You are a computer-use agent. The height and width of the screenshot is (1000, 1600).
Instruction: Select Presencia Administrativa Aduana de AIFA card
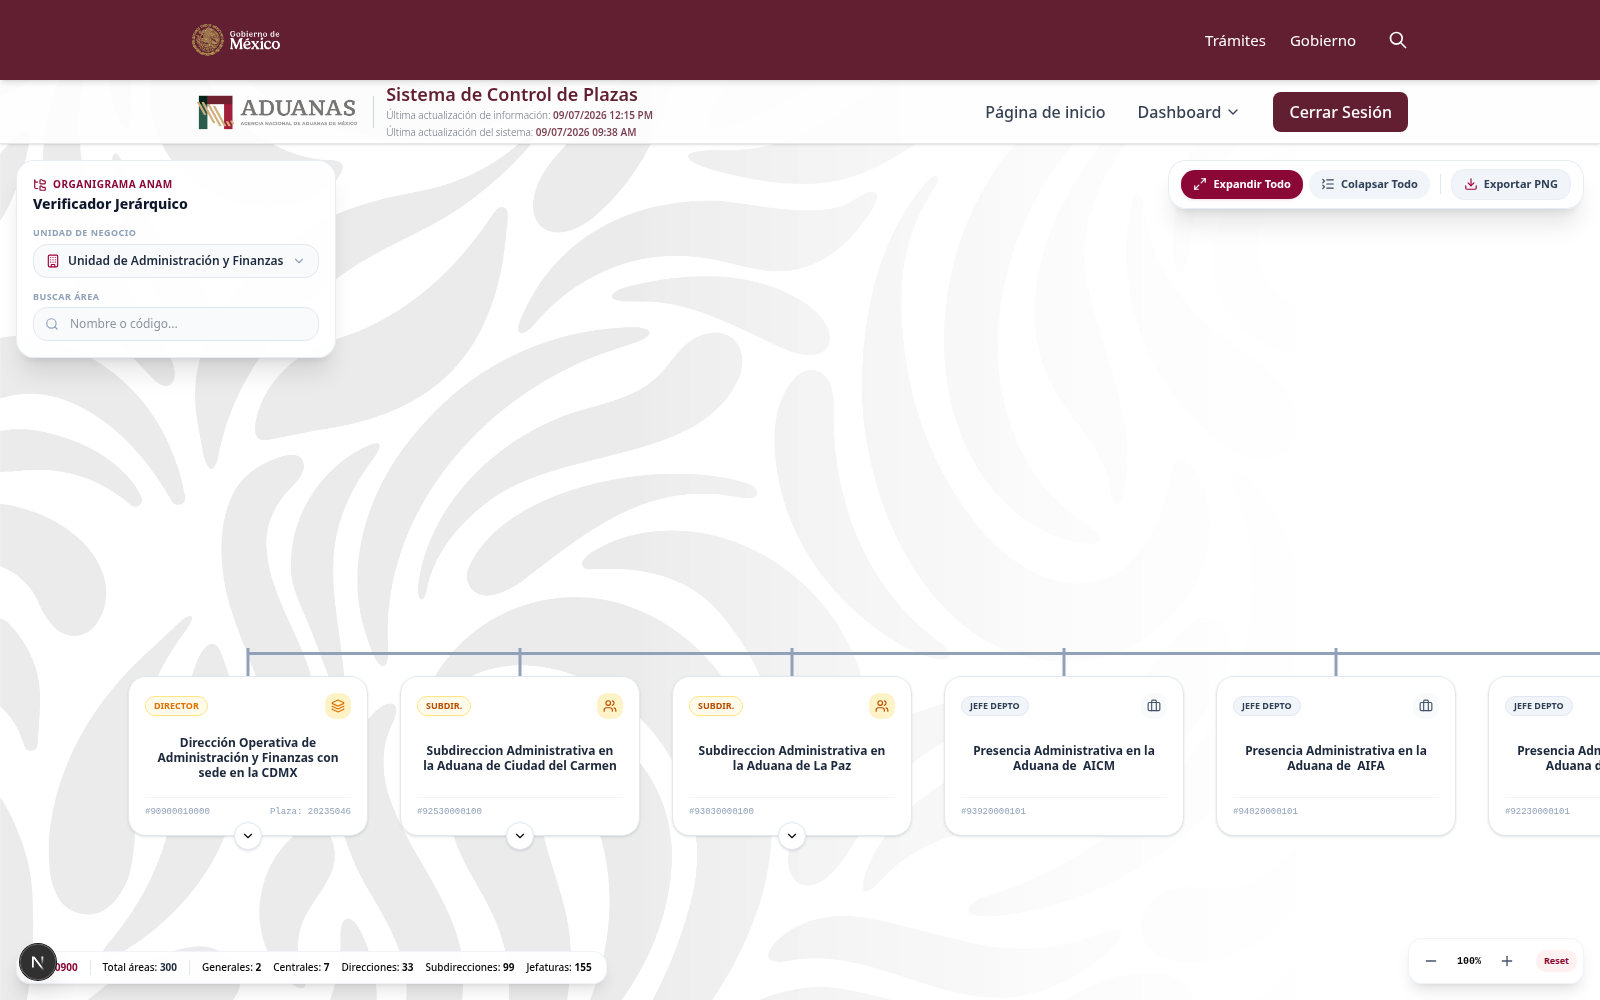pos(1336,756)
